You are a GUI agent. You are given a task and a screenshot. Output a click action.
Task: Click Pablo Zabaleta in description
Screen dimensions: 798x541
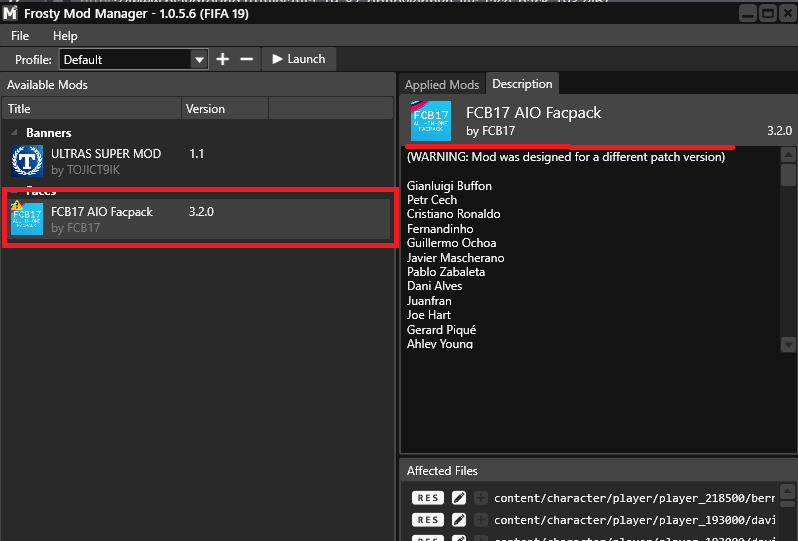pos(446,272)
